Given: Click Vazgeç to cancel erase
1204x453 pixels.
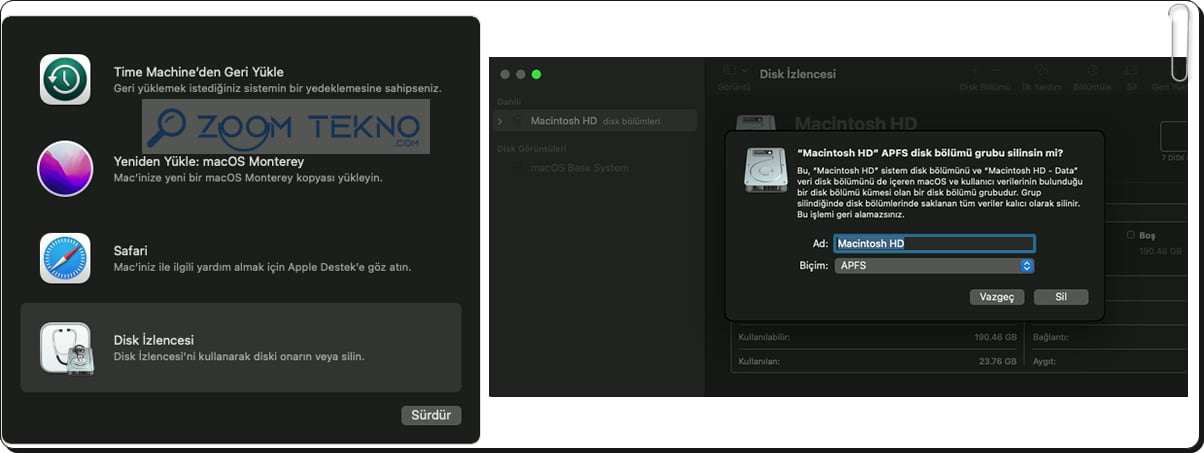Looking at the screenshot, I should (997, 297).
